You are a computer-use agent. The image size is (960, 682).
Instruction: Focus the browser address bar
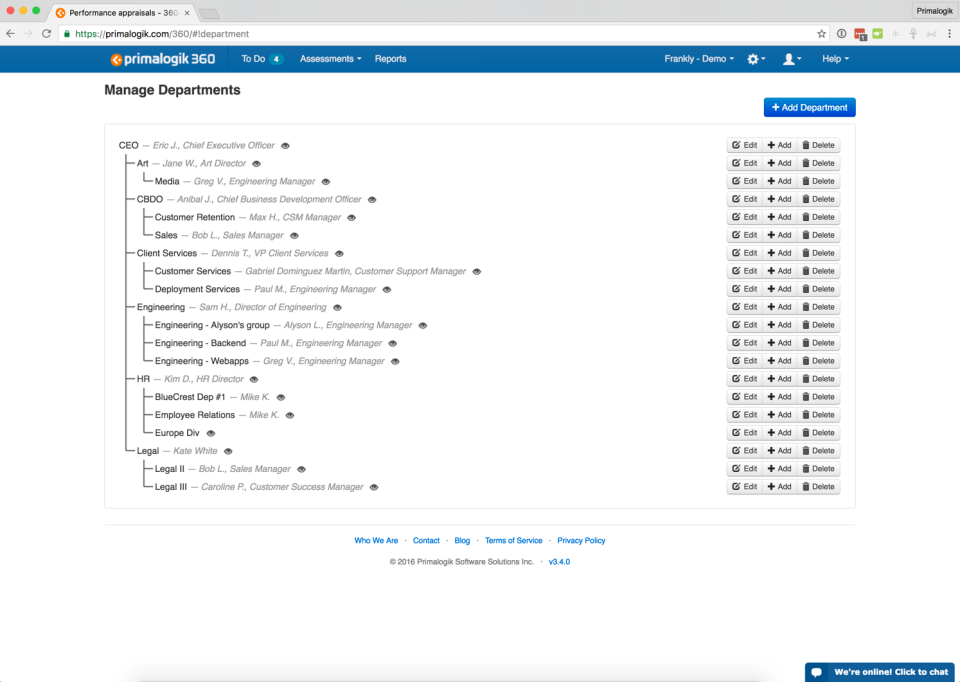(441, 34)
